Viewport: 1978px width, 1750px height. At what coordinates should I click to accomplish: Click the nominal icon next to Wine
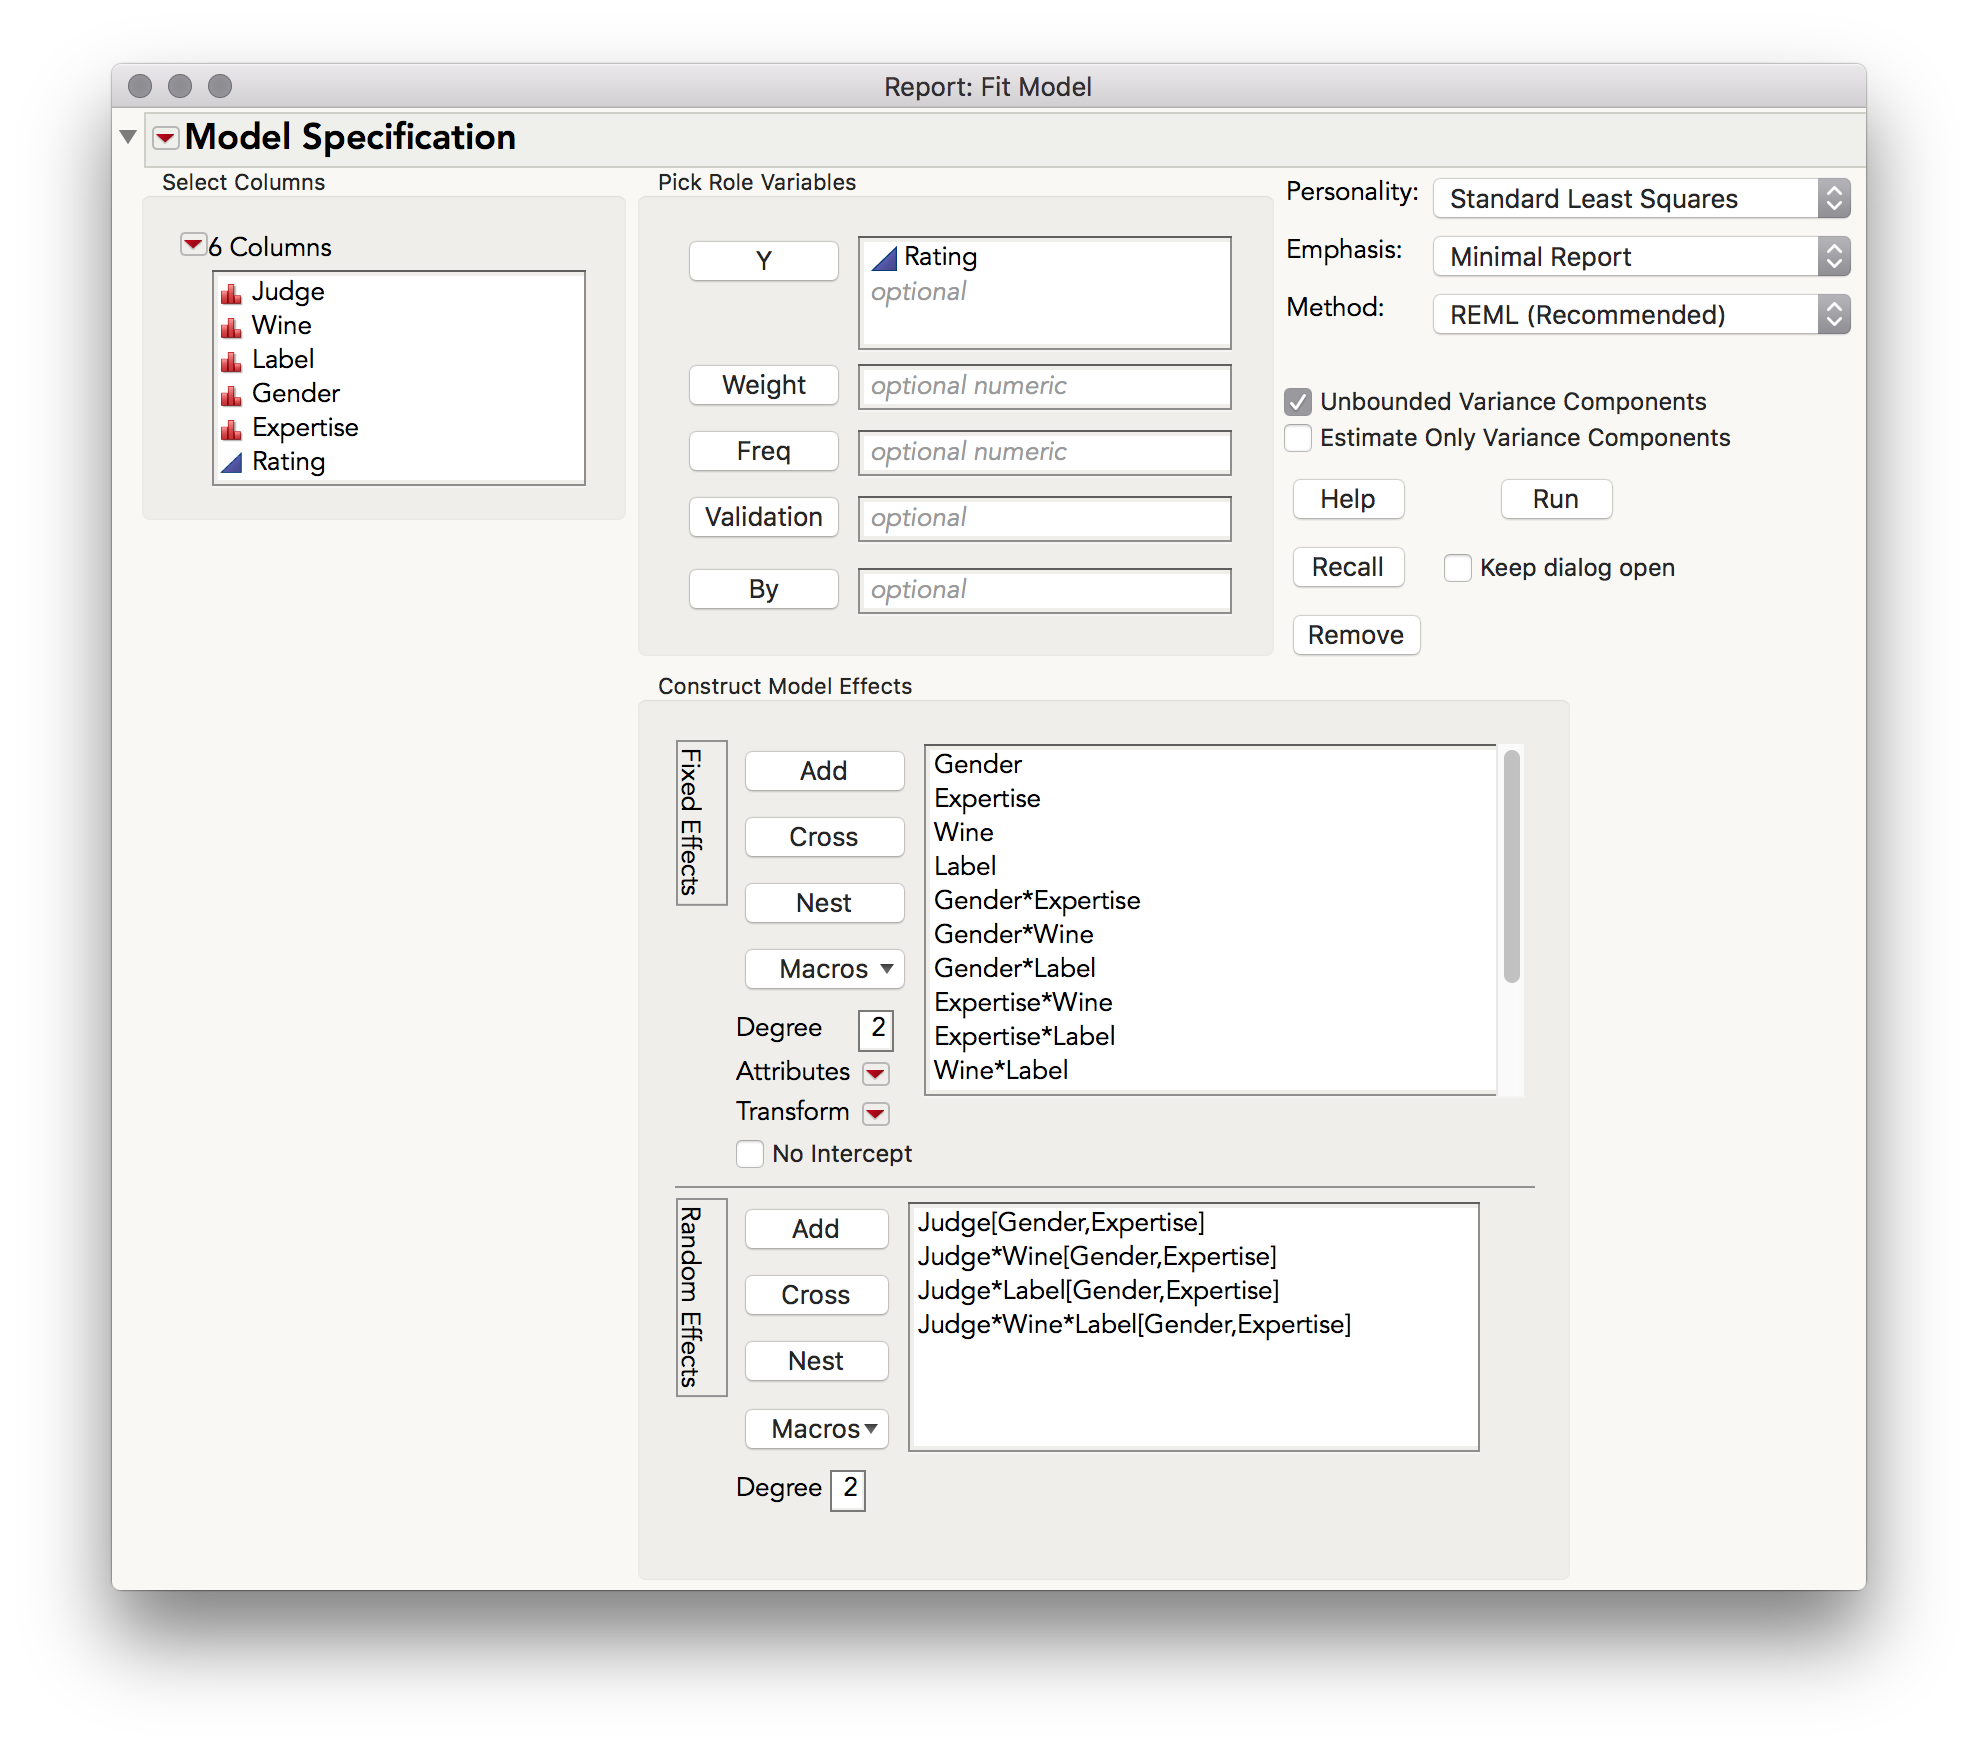coord(232,326)
